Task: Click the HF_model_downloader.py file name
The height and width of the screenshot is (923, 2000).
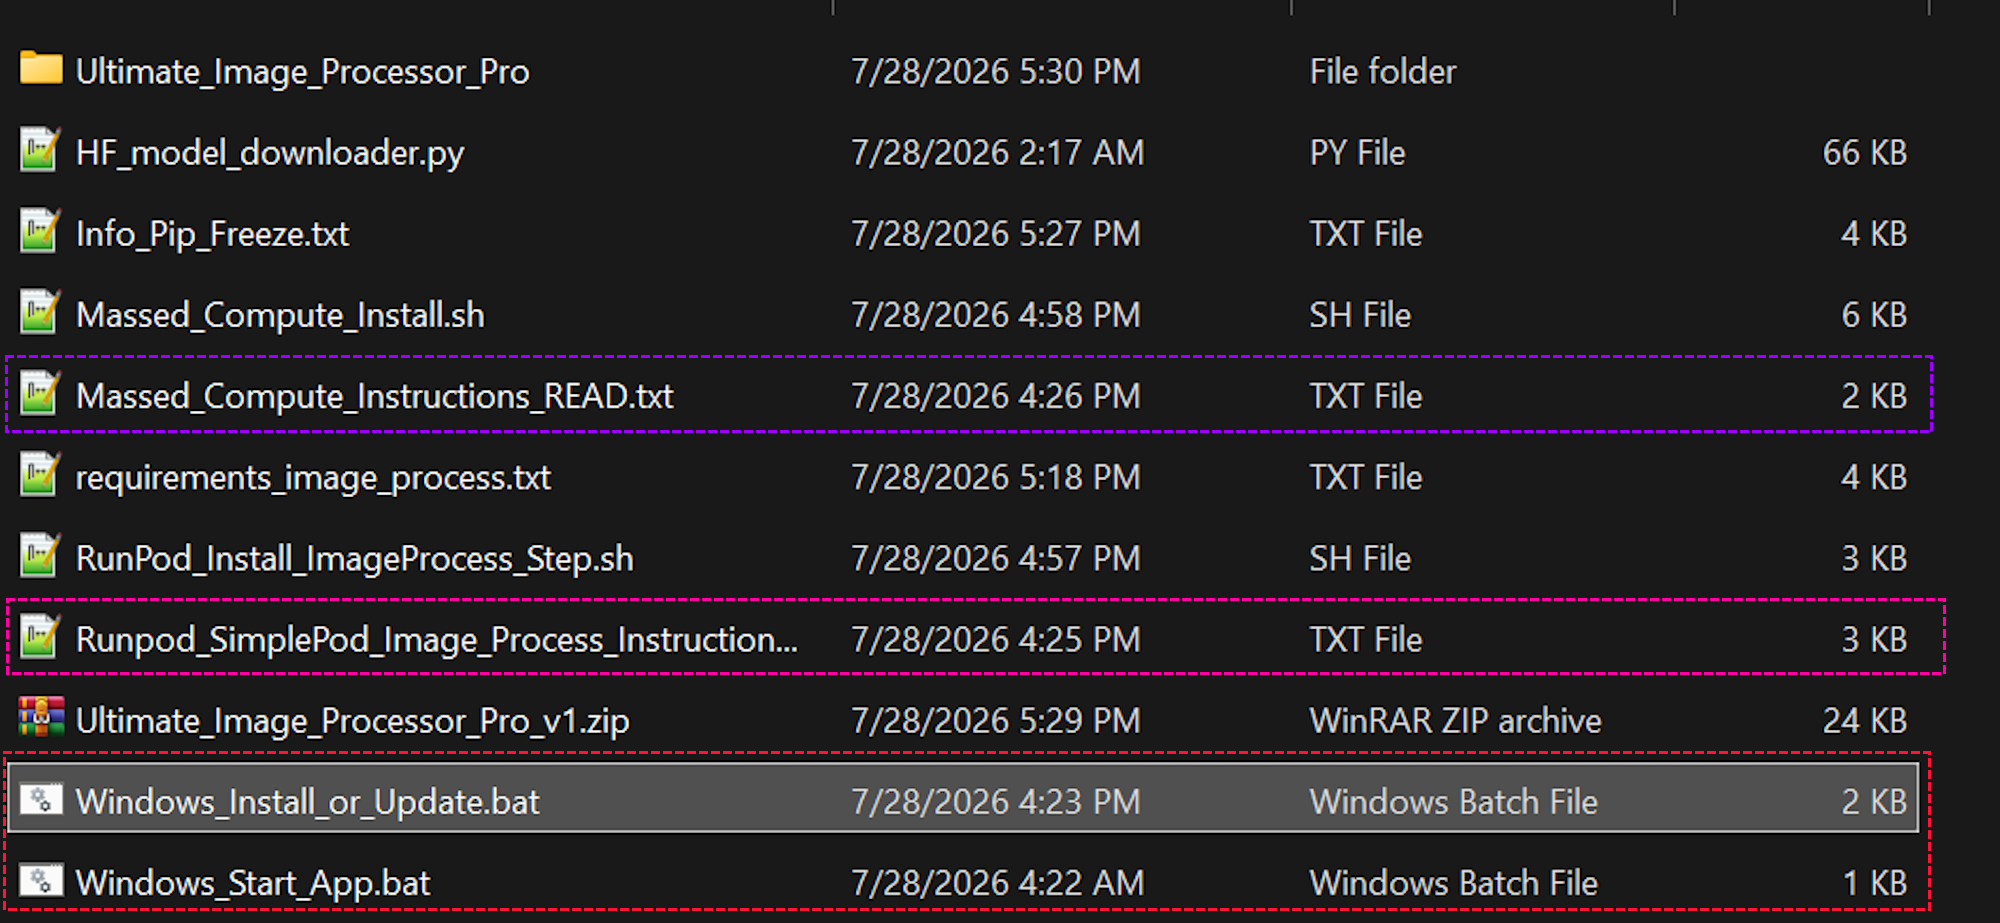Action: (x=270, y=153)
